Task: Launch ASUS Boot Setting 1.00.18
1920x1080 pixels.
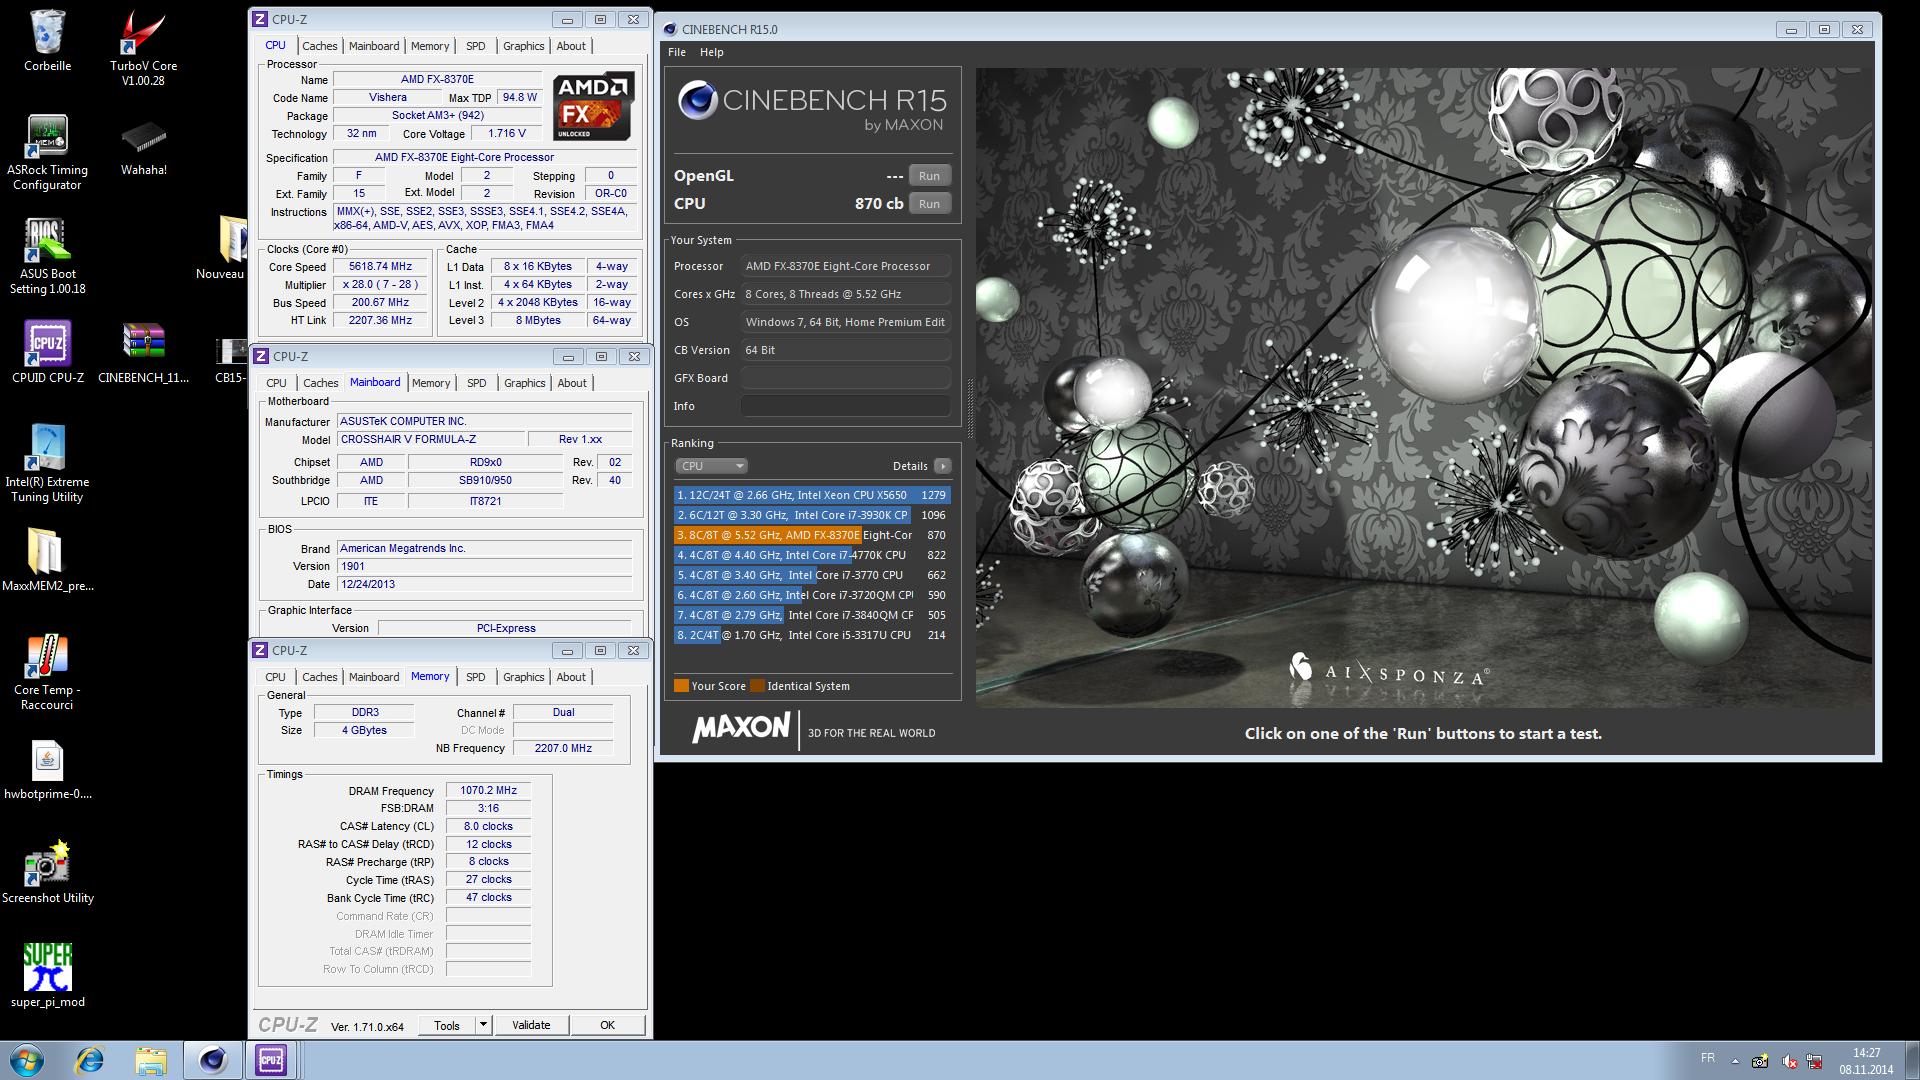Action: click(x=47, y=256)
